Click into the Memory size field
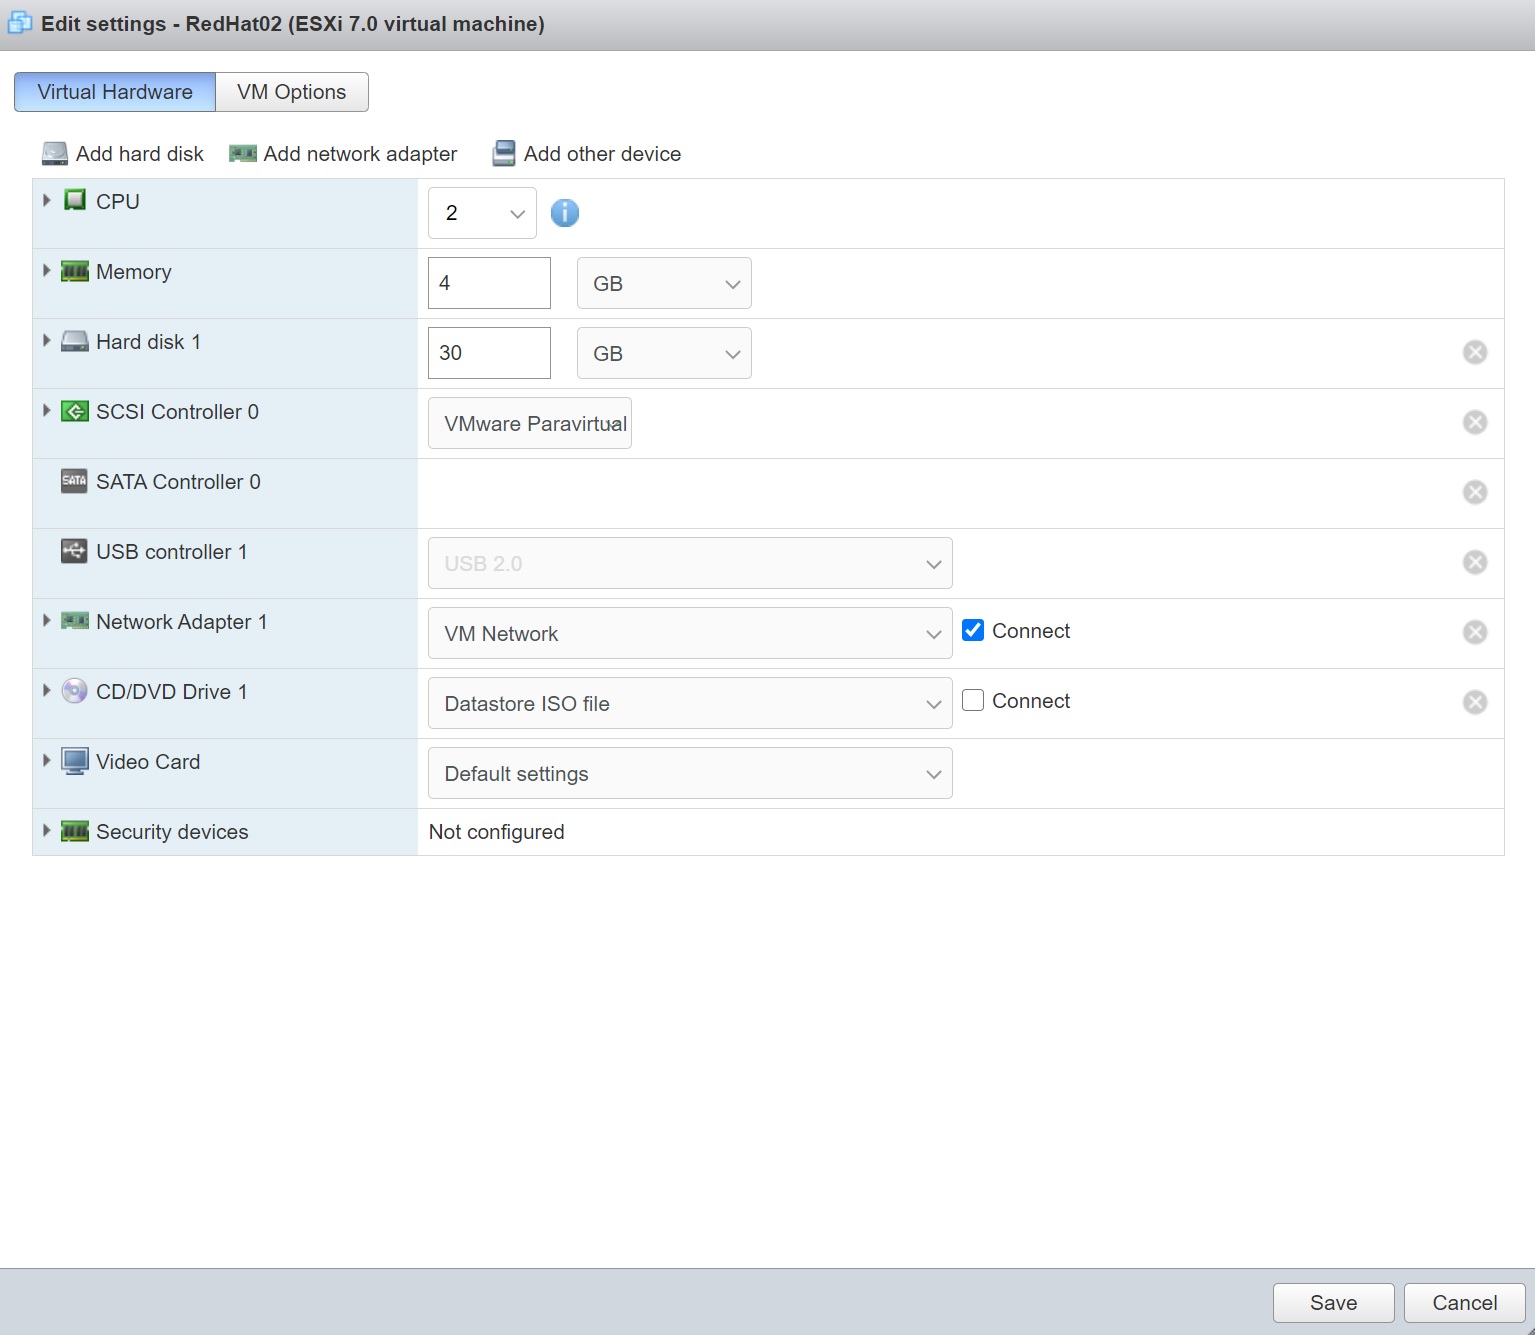The width and height of the screenshot is (1535, 1335). 488,284
